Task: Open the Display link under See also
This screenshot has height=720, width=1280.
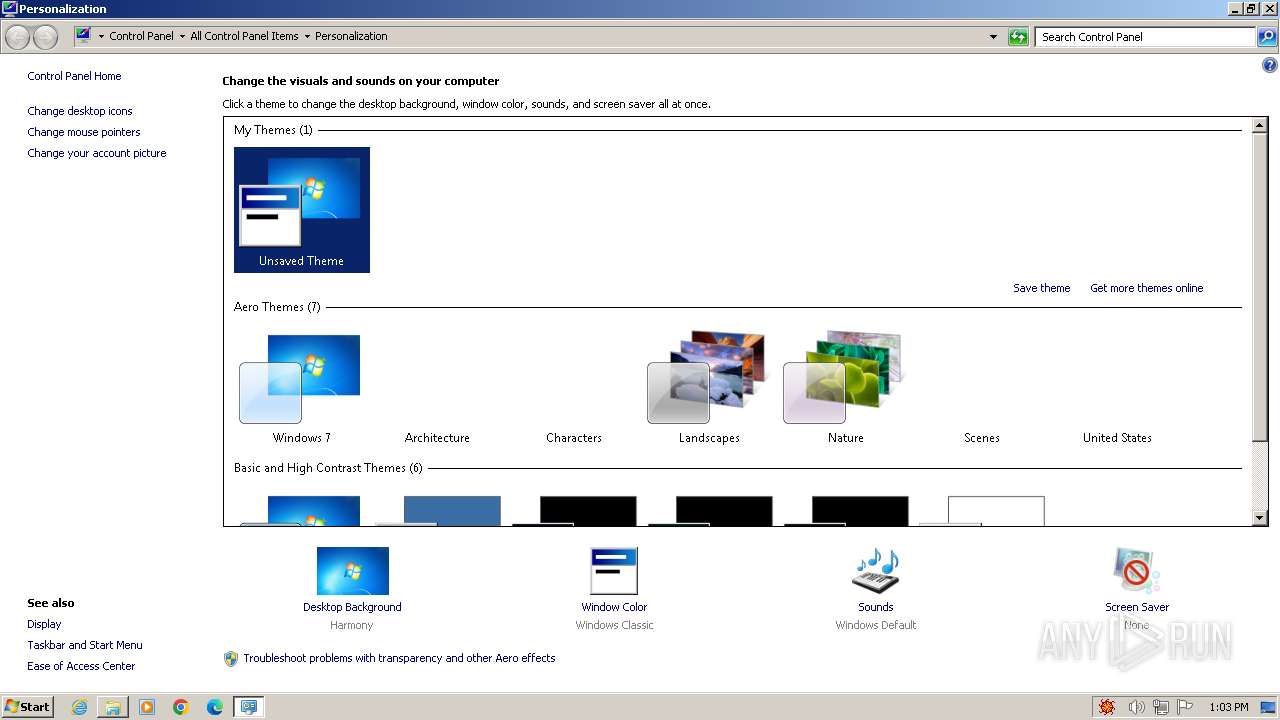Action: pos(44,624)
